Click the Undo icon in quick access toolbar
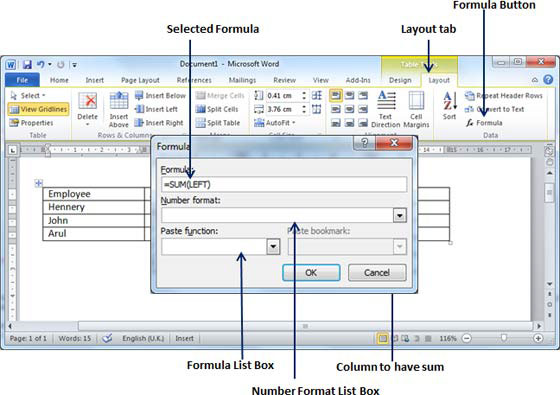This screenshot has height=395, width=560. point(40,65)
